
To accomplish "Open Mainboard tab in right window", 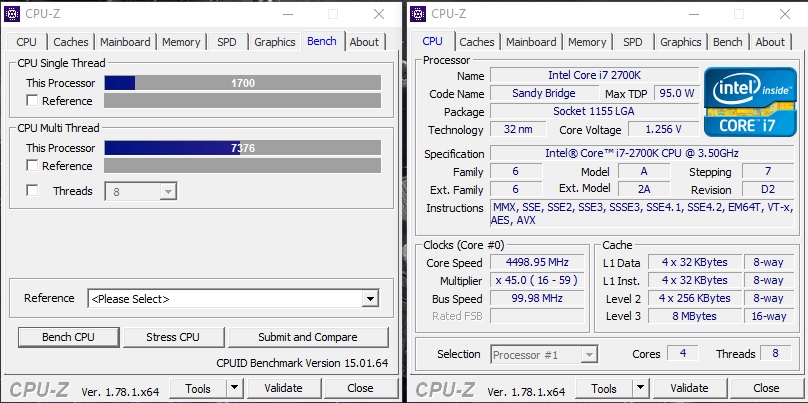I will (x=531, y=42).
